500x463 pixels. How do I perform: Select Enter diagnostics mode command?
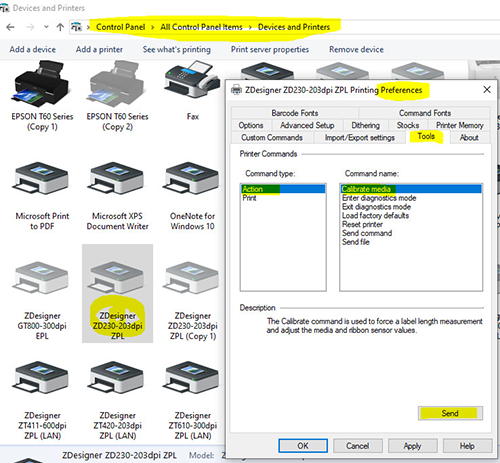tap(411, 198)
